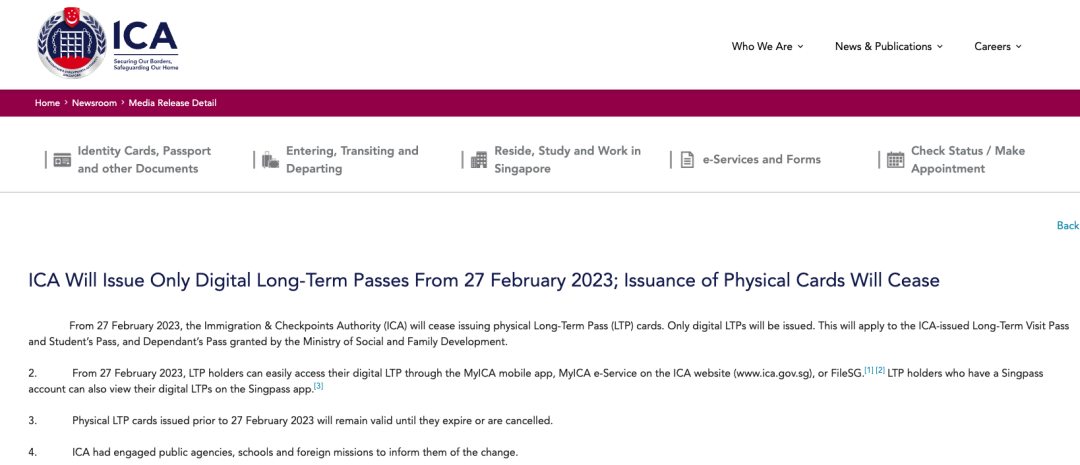Open Newsroom breadcrumb link
The image size is (1080, 465).
(x=94, y=103)
